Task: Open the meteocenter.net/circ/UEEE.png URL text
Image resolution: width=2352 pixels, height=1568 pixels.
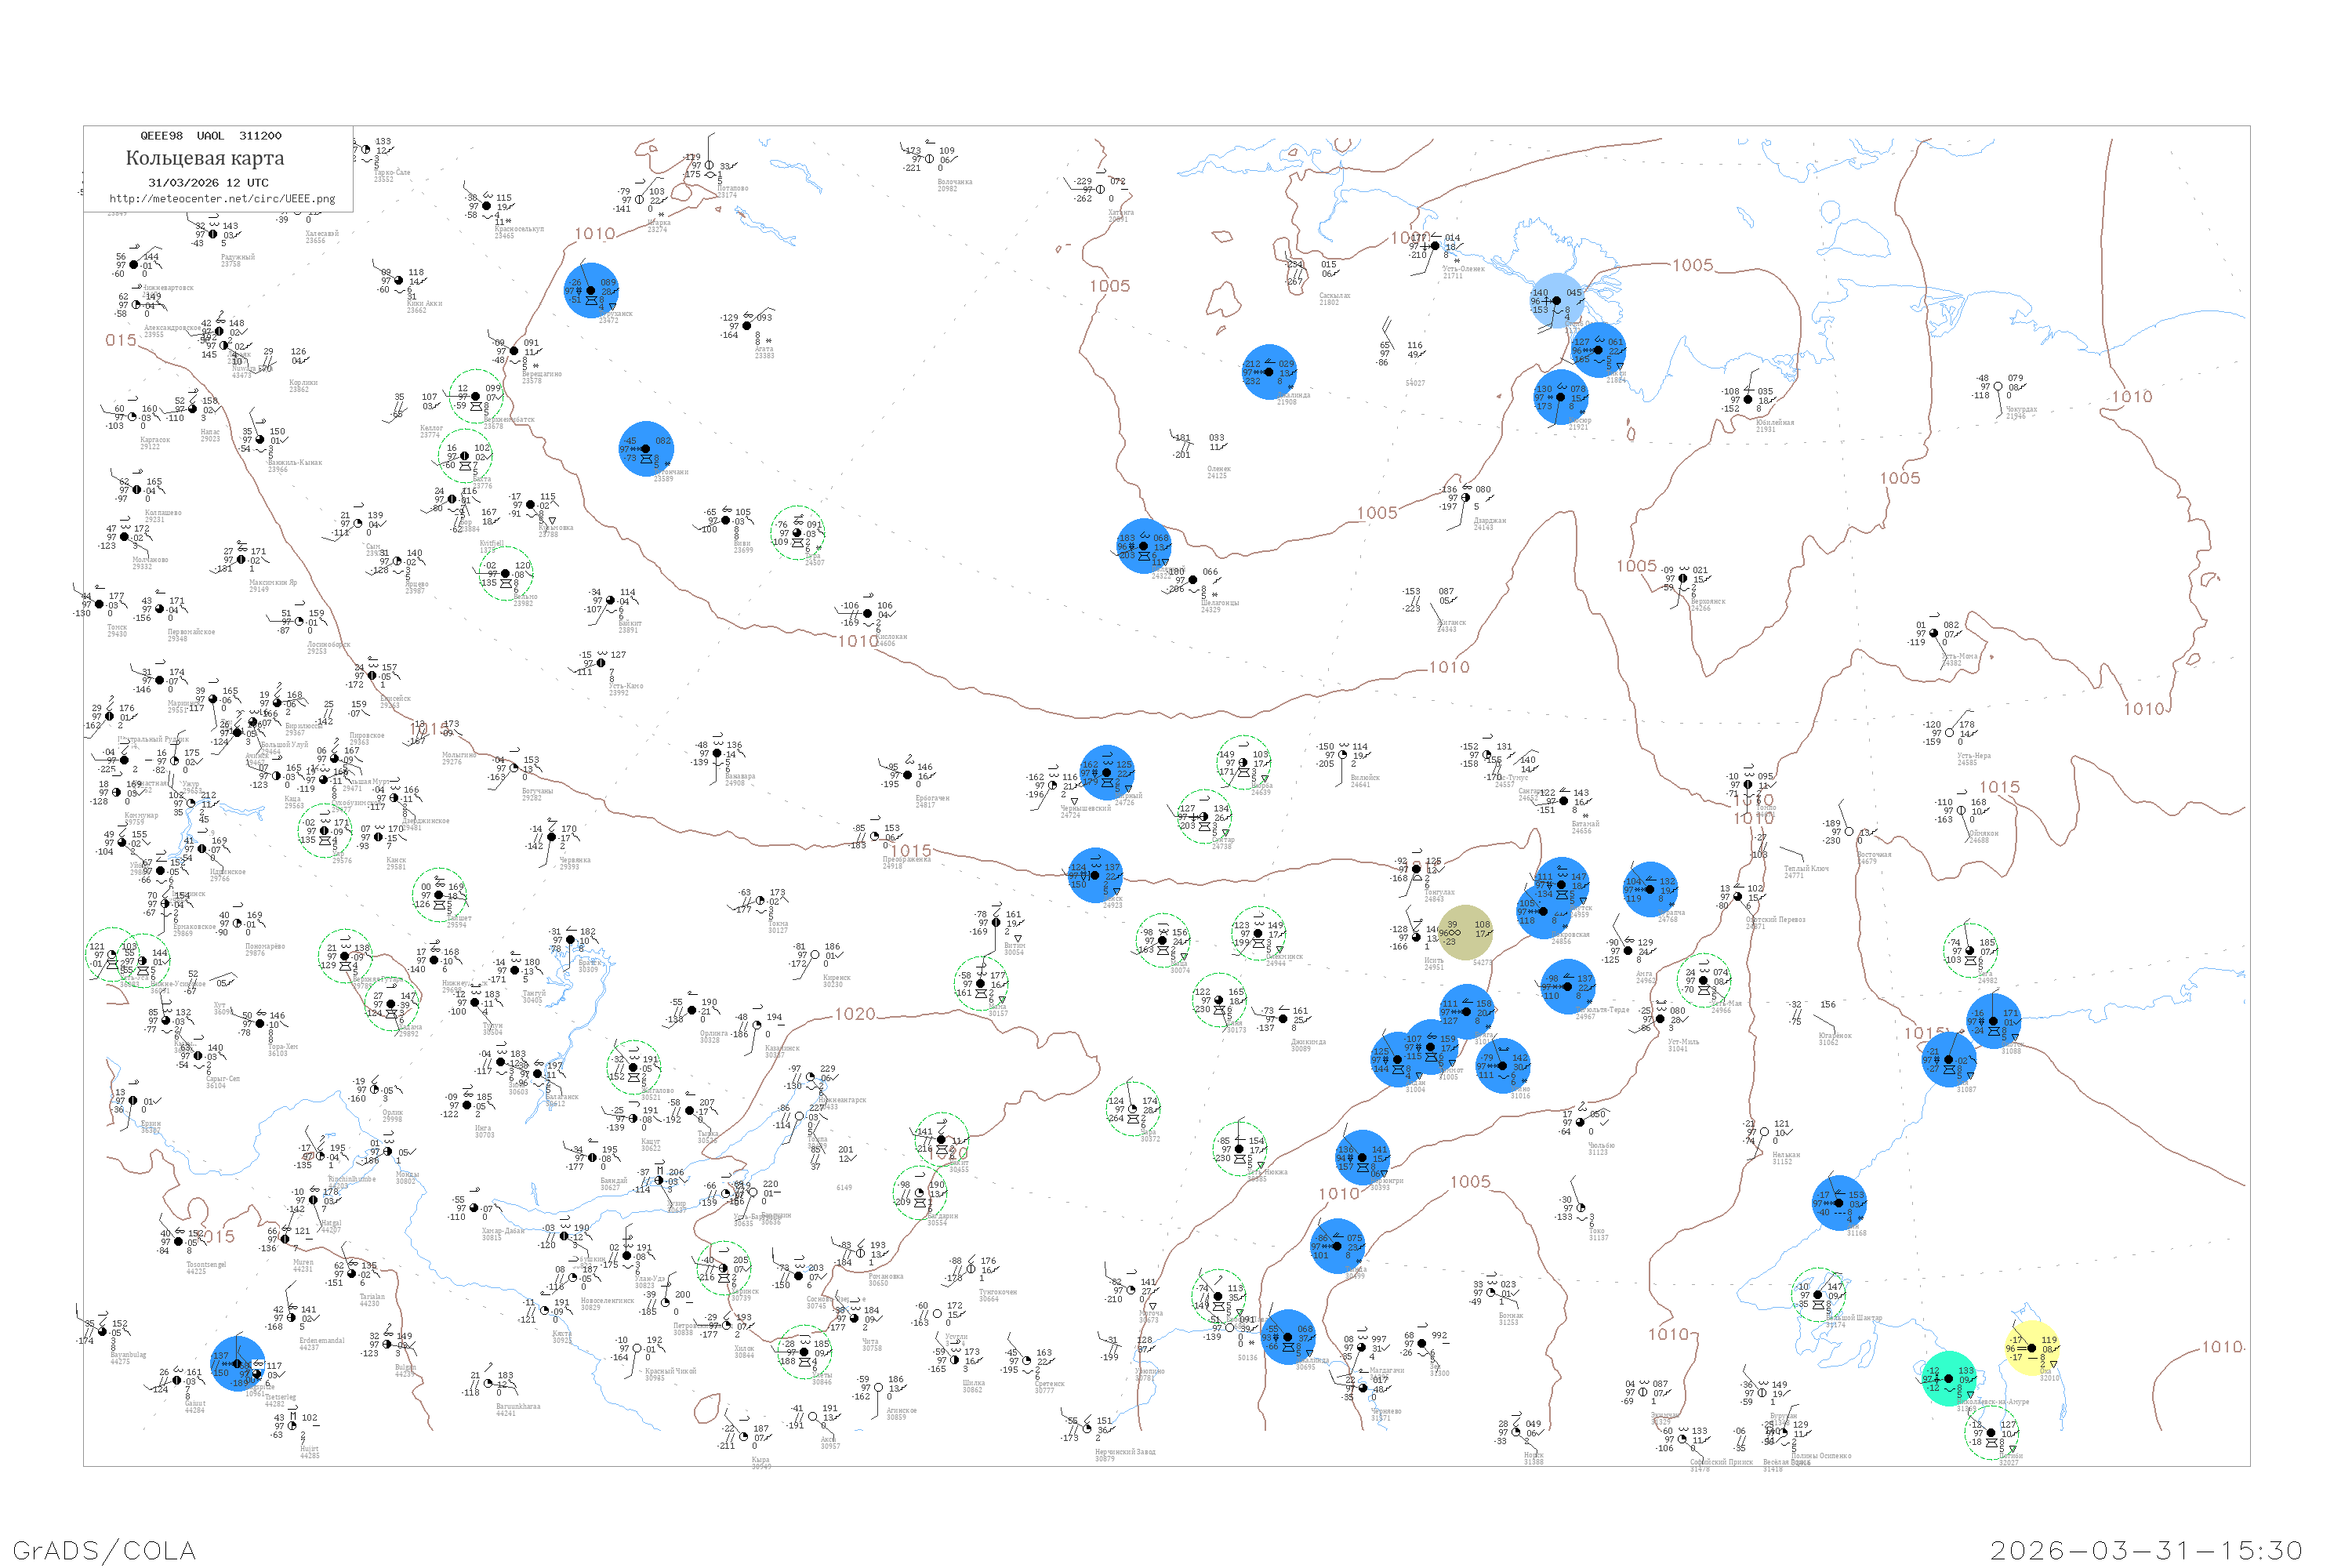Action: [x=222, y=199]
